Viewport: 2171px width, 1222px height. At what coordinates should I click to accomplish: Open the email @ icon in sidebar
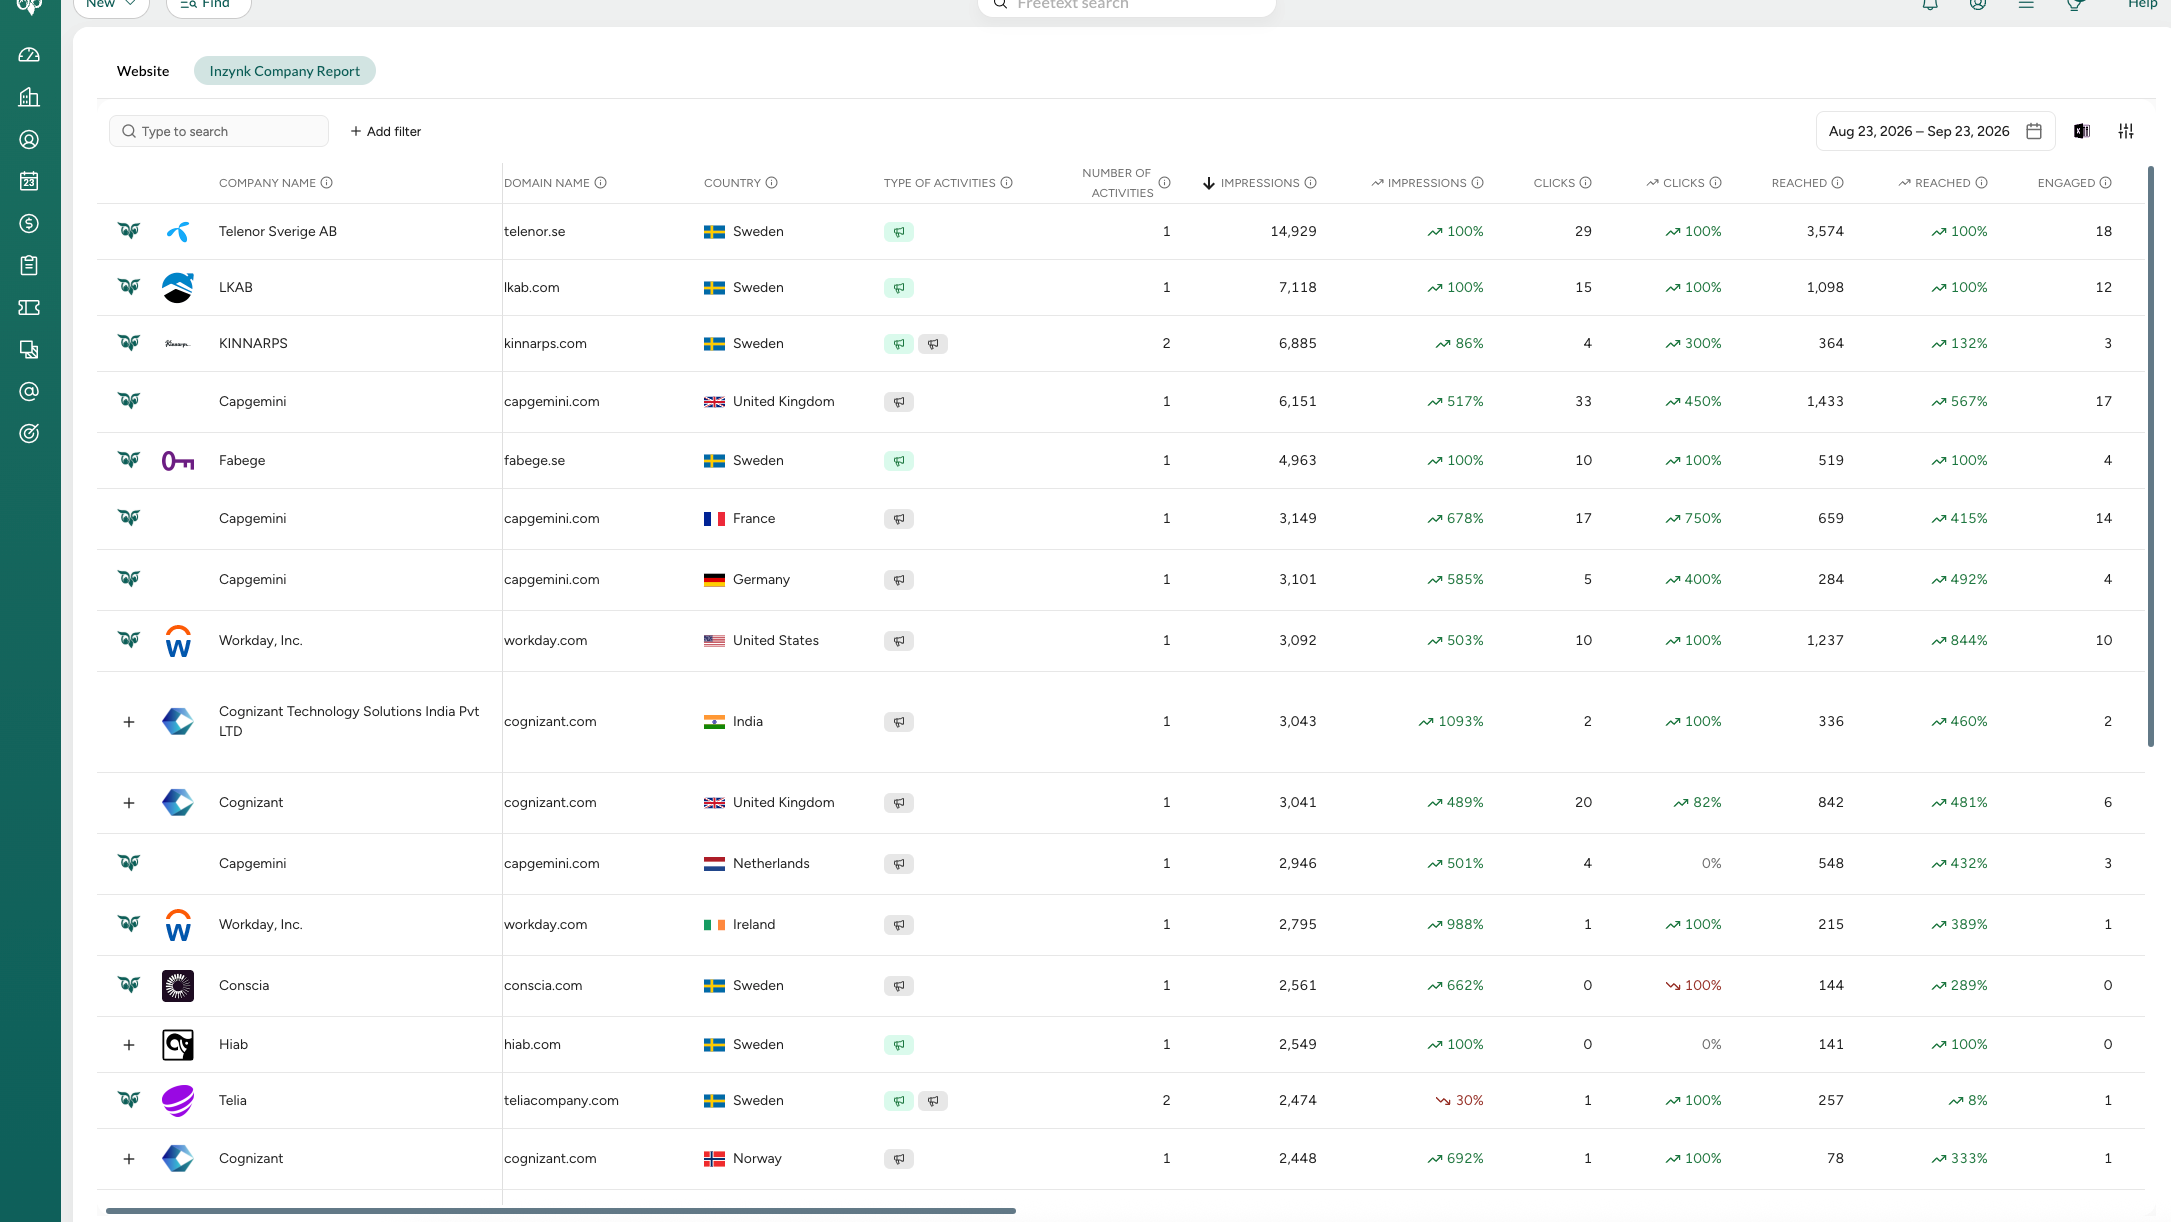[x=29, y=392]
